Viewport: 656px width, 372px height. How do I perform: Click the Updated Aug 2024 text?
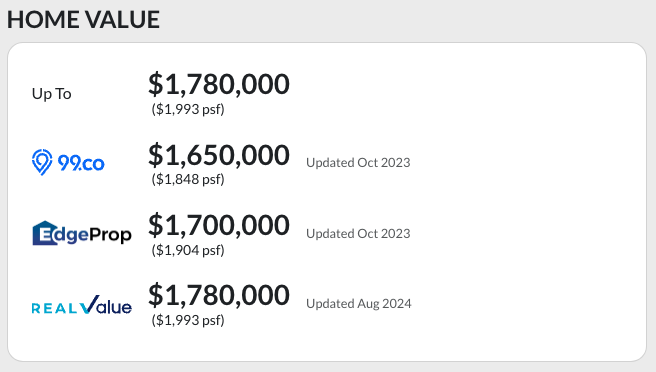359,304
